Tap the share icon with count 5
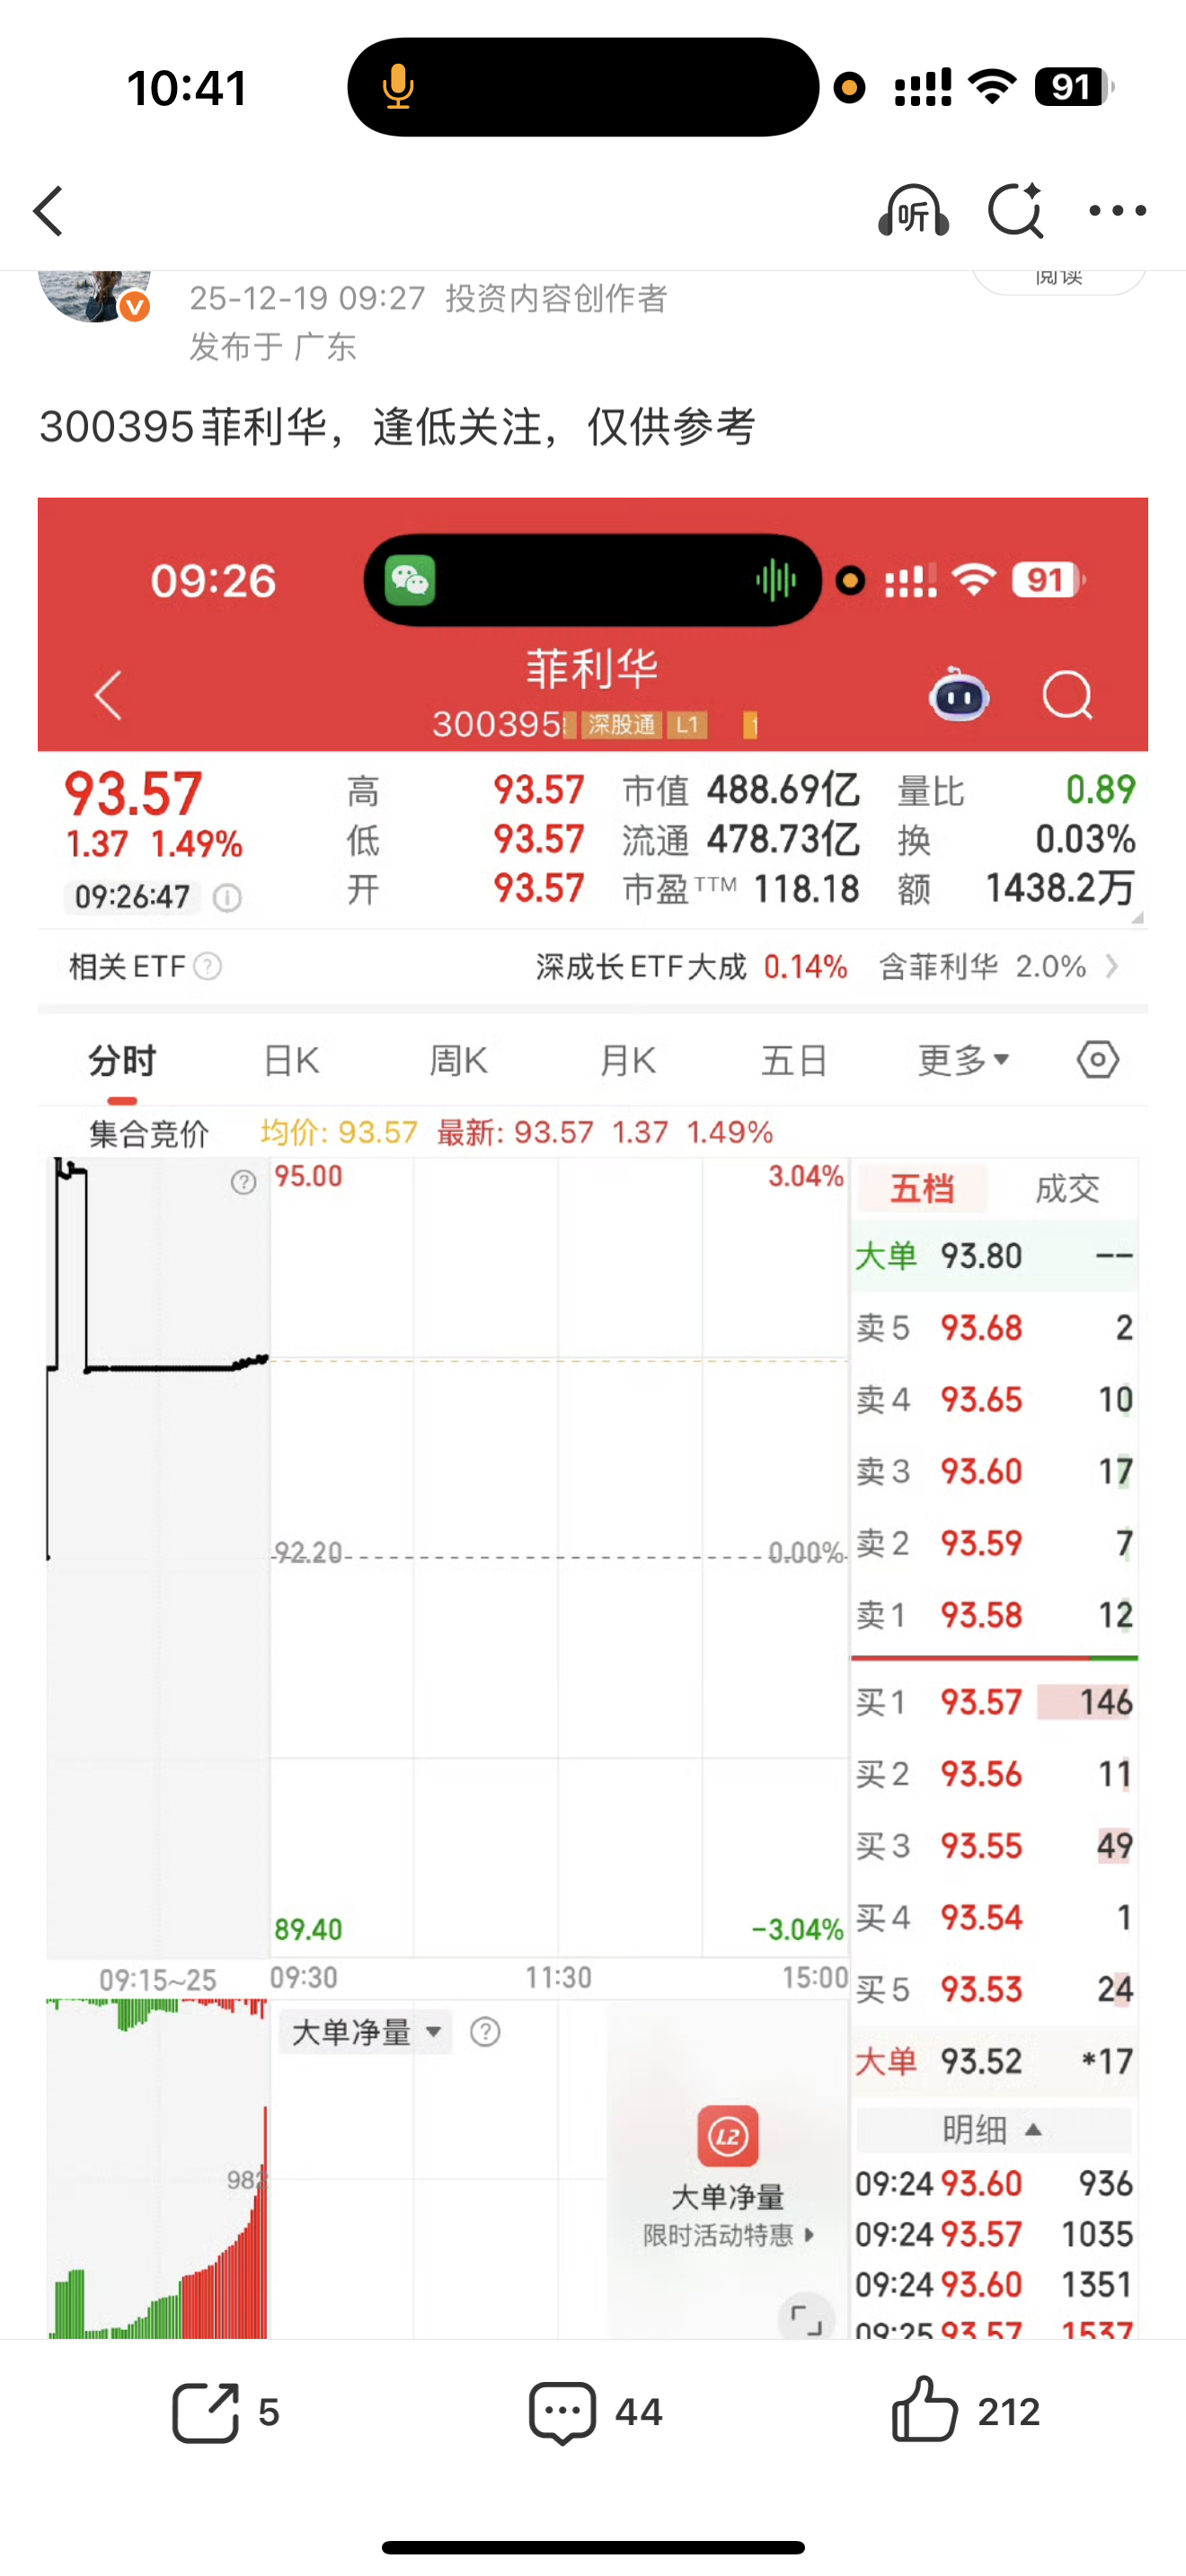 tap(205, 2413)
